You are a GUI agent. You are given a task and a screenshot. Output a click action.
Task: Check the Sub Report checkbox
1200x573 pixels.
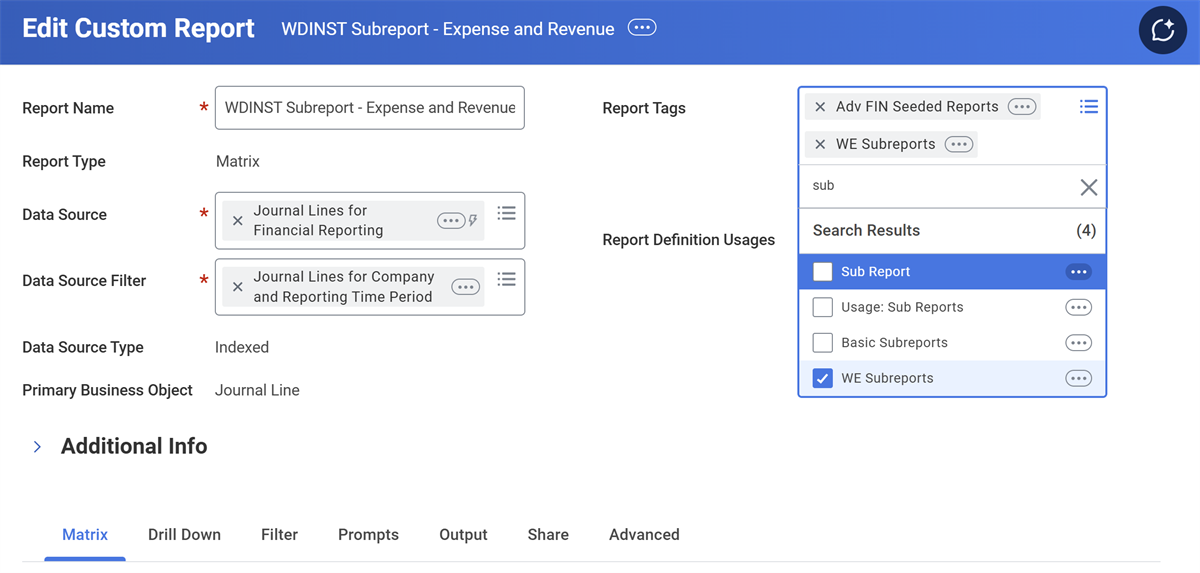(823, 272)
